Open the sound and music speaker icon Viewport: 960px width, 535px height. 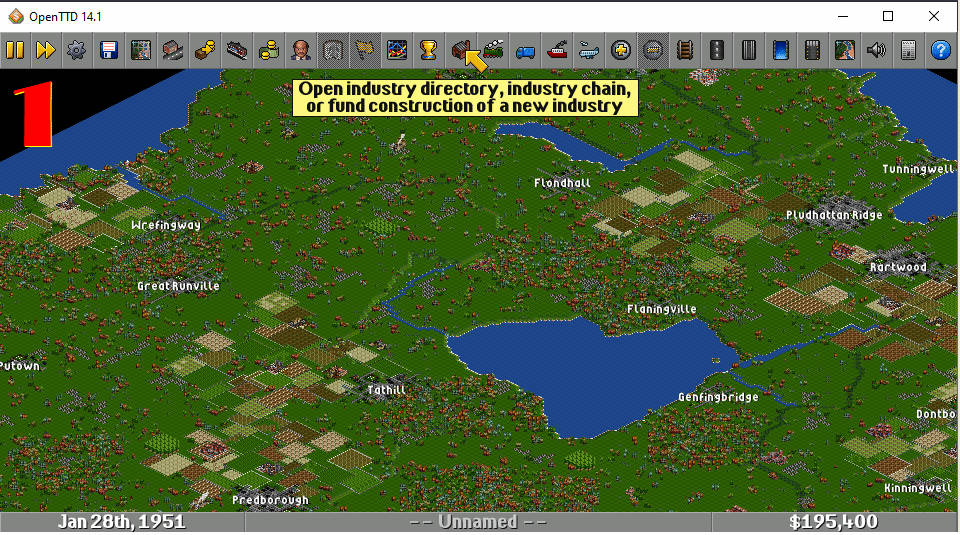[876, 50]
